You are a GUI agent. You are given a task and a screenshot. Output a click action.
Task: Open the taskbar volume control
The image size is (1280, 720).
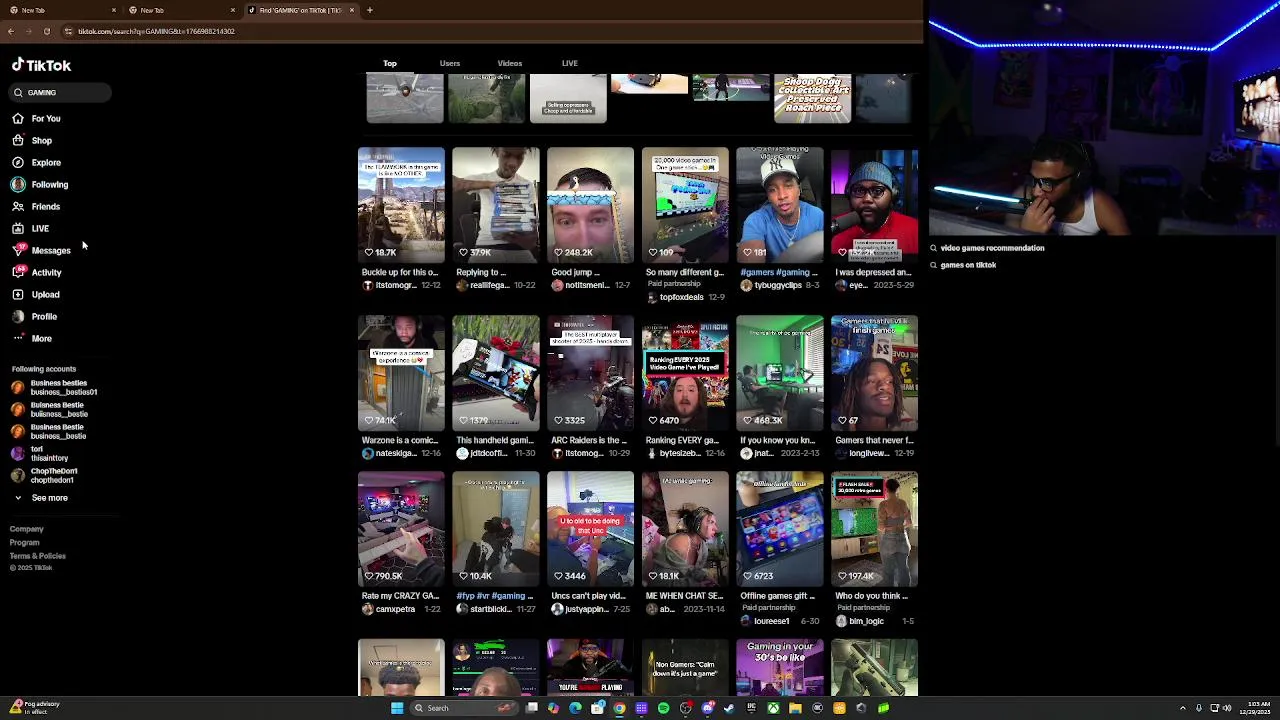point(1228,708)
